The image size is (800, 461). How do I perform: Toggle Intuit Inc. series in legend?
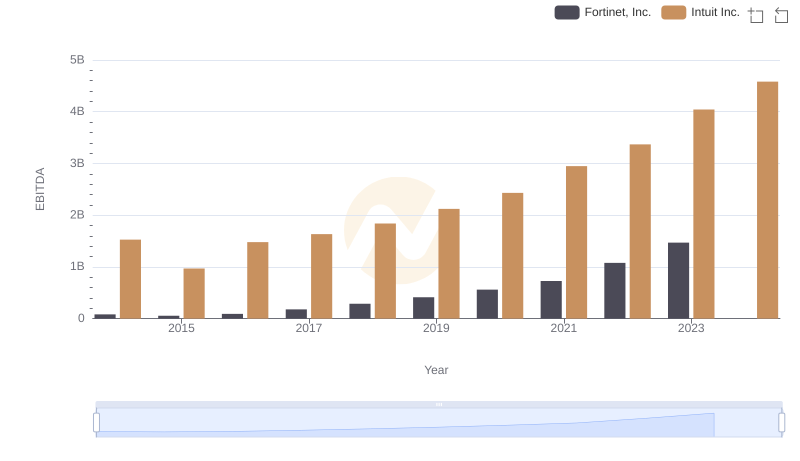700,12
